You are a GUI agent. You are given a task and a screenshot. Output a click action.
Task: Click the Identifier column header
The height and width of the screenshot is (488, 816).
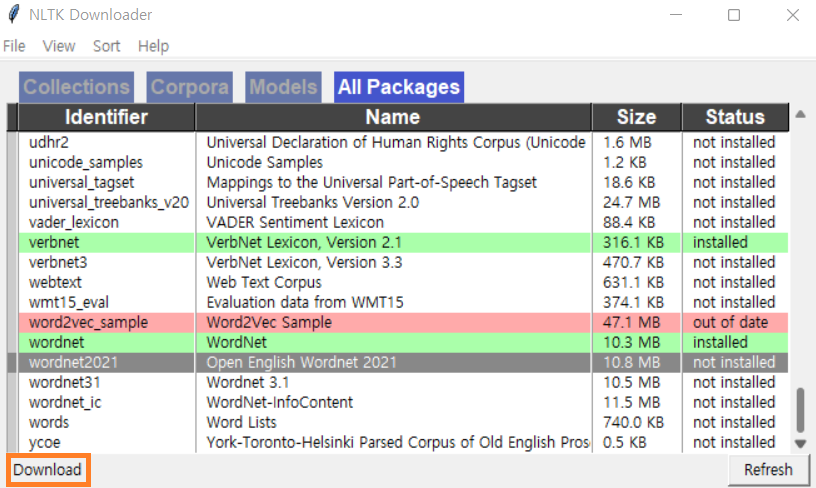(x=106, y=117)
